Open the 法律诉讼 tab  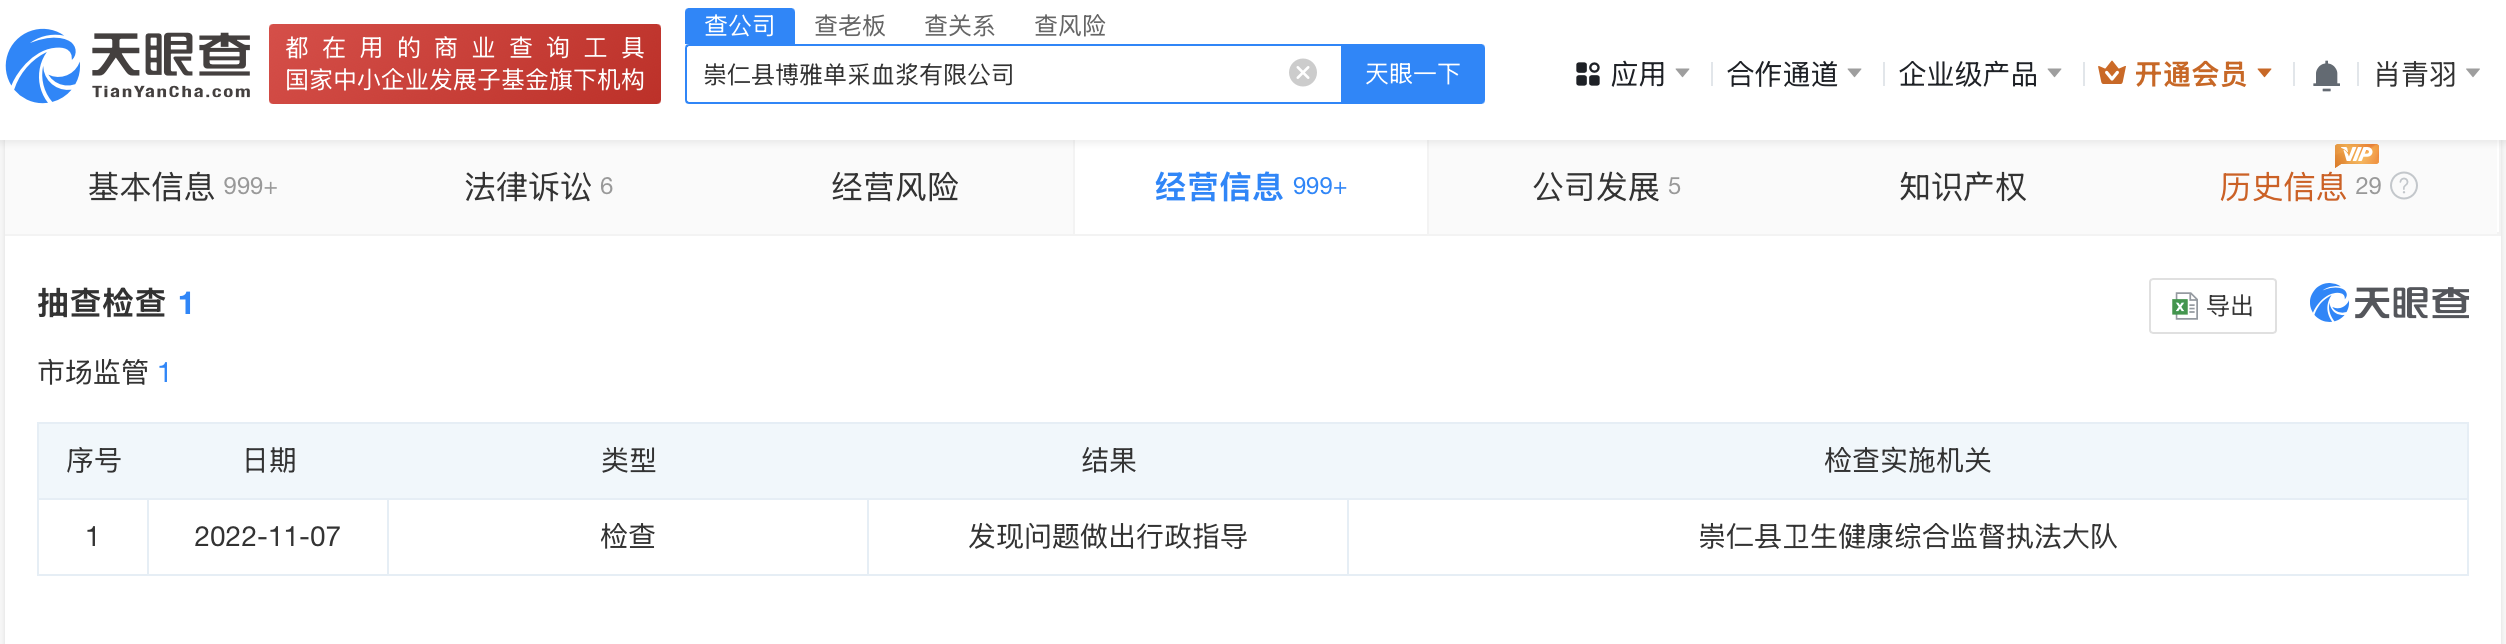pyautogui.click(x=538, y=187)
